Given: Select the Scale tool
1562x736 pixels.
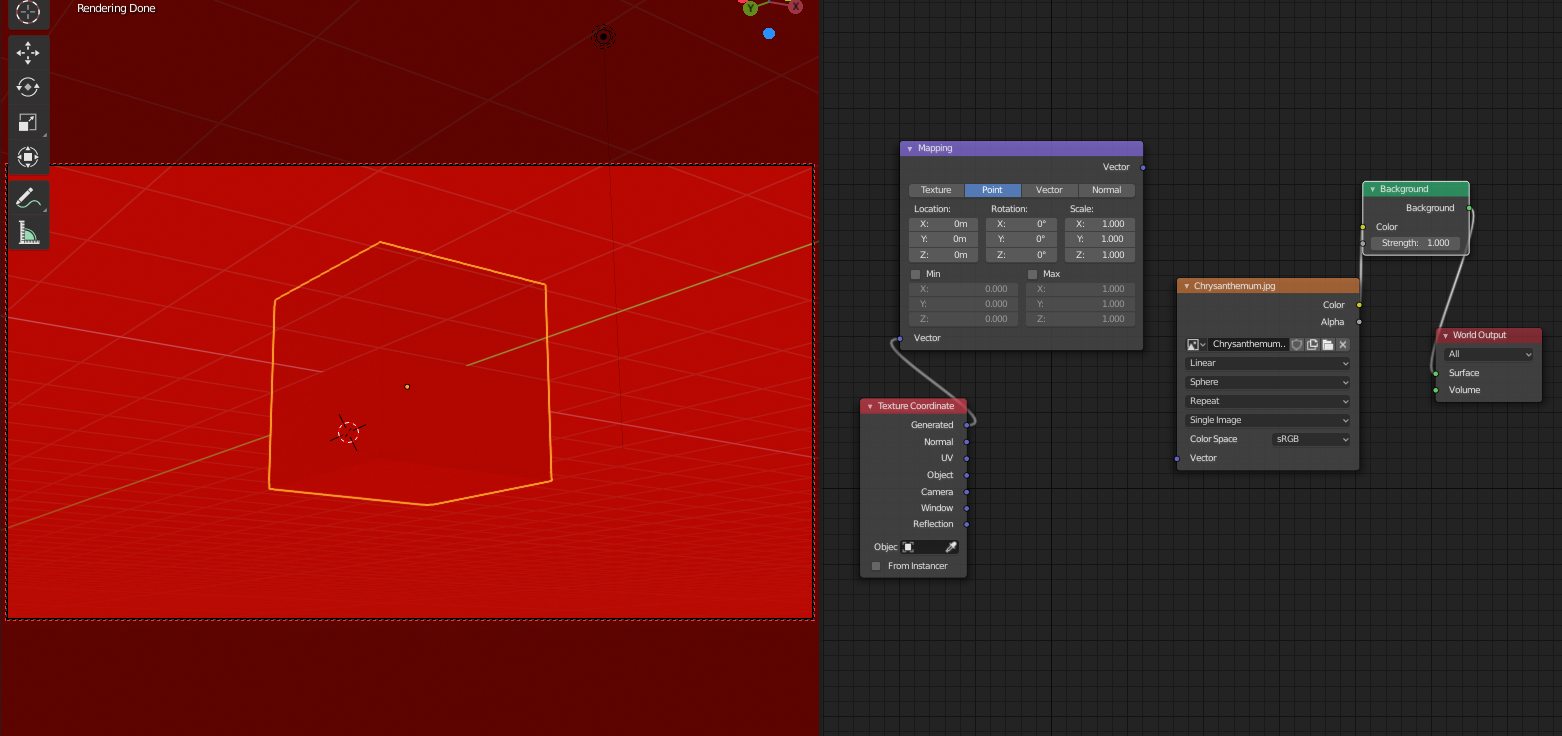Looking at the screenshot, I should (29, 123).
